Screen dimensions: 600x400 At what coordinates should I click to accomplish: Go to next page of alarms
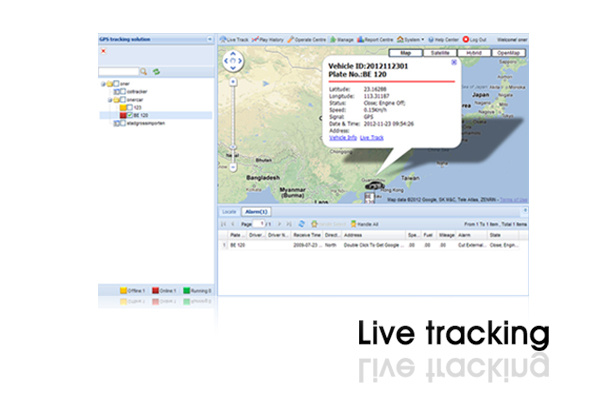click(x=280, y=224)
